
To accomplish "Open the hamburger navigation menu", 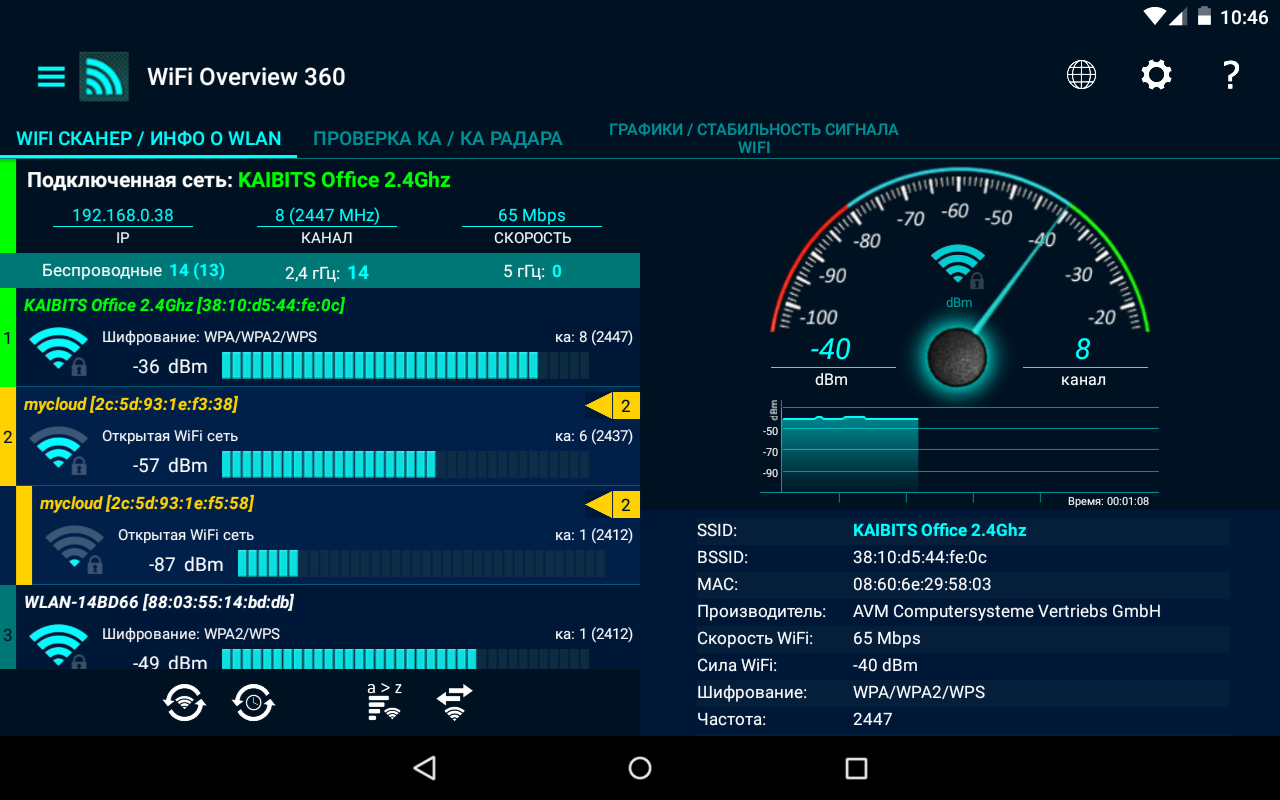I will click(x=51, y=76).
